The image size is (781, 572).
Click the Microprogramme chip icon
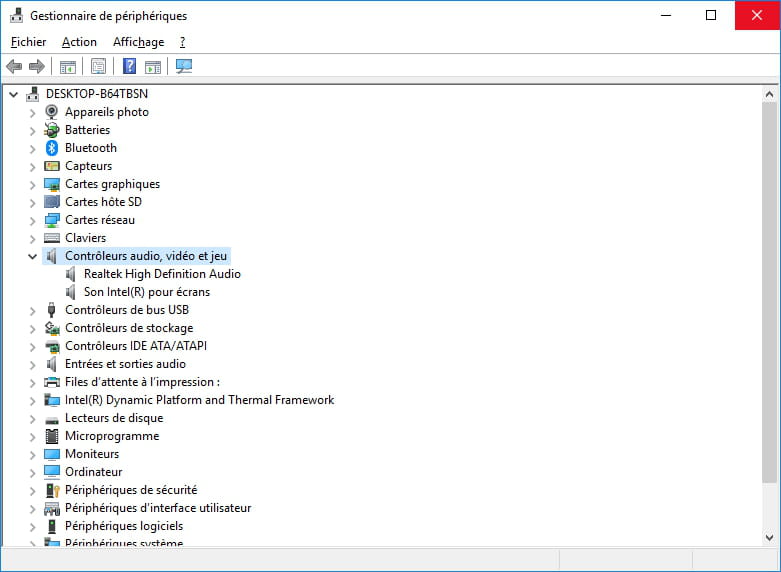(52, 436)
